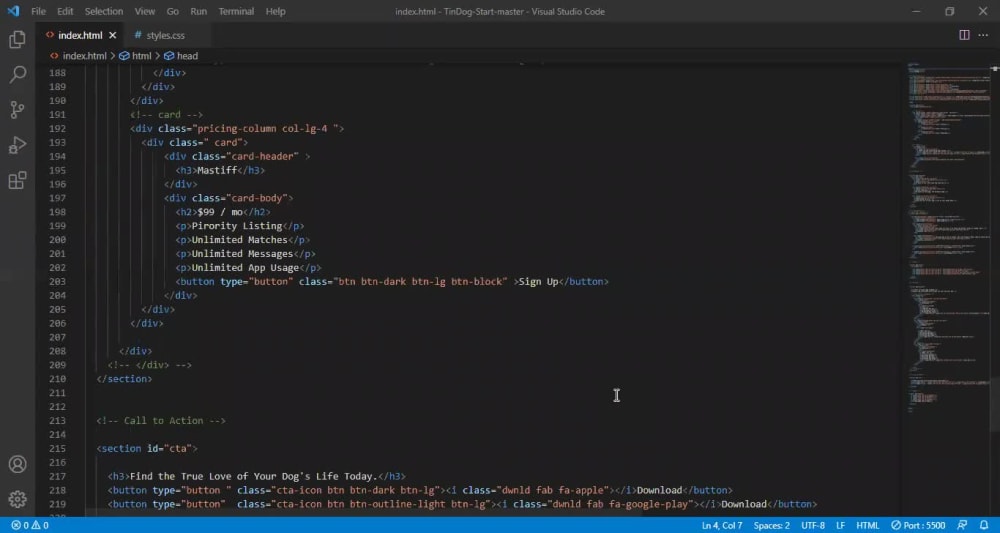Open the Edit menu
Screen dimensions: 1000x533
coord(65,11)
